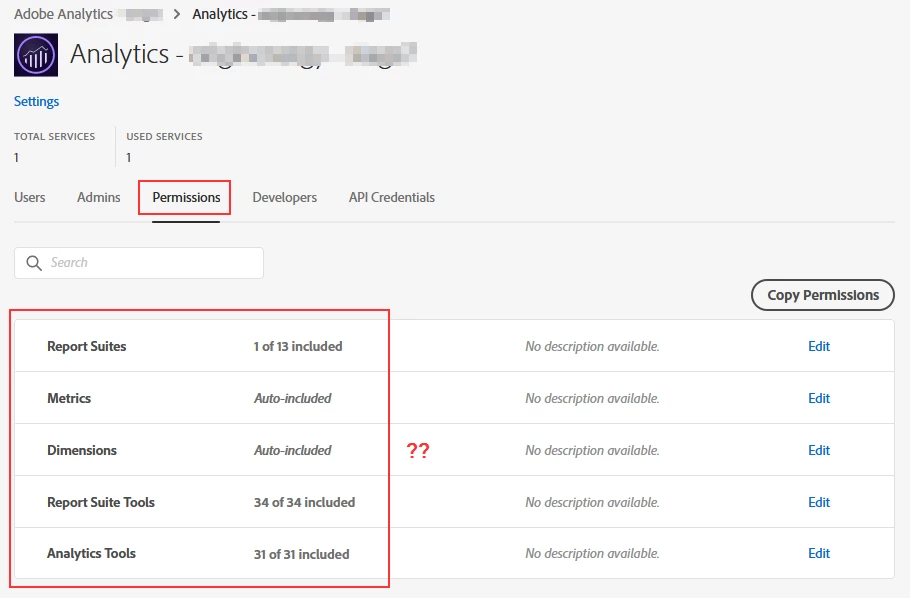Edit Analytics Tools permissions
The width and height of the screenshot is (910, 598).
[x=819, y=553]
